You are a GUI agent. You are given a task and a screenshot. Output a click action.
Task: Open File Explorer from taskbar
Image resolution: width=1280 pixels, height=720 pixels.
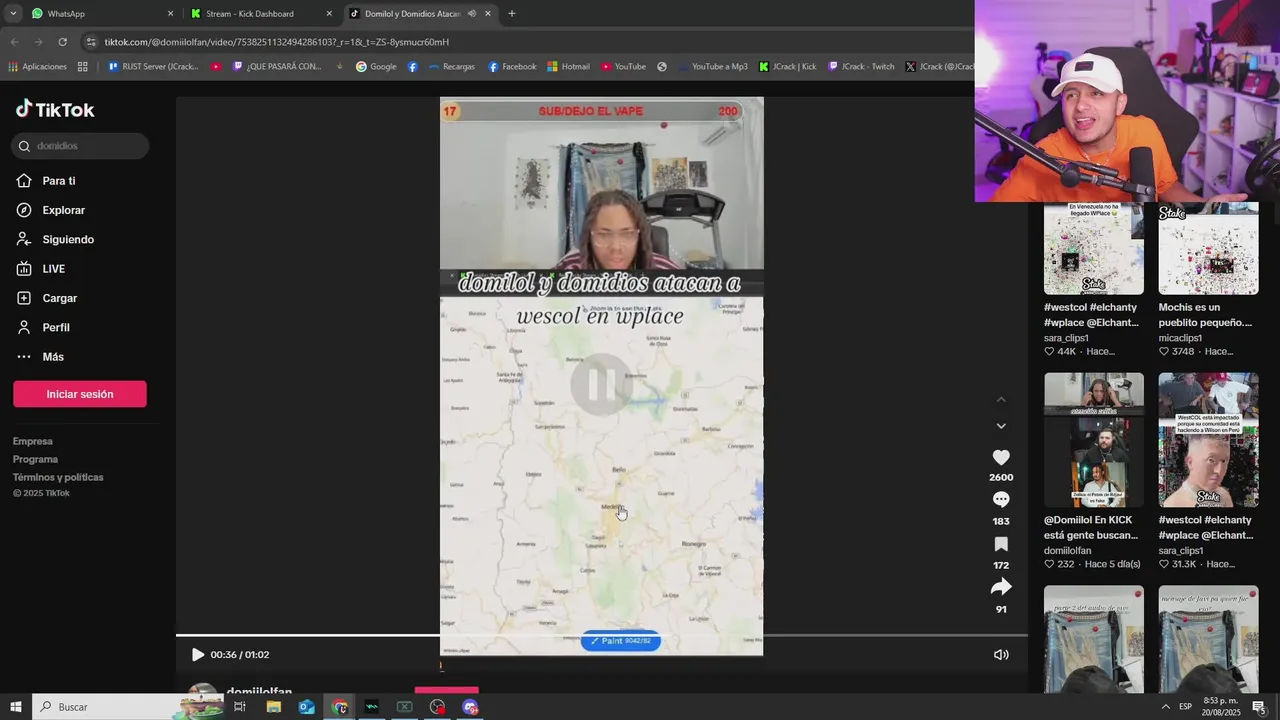point(274,707)
